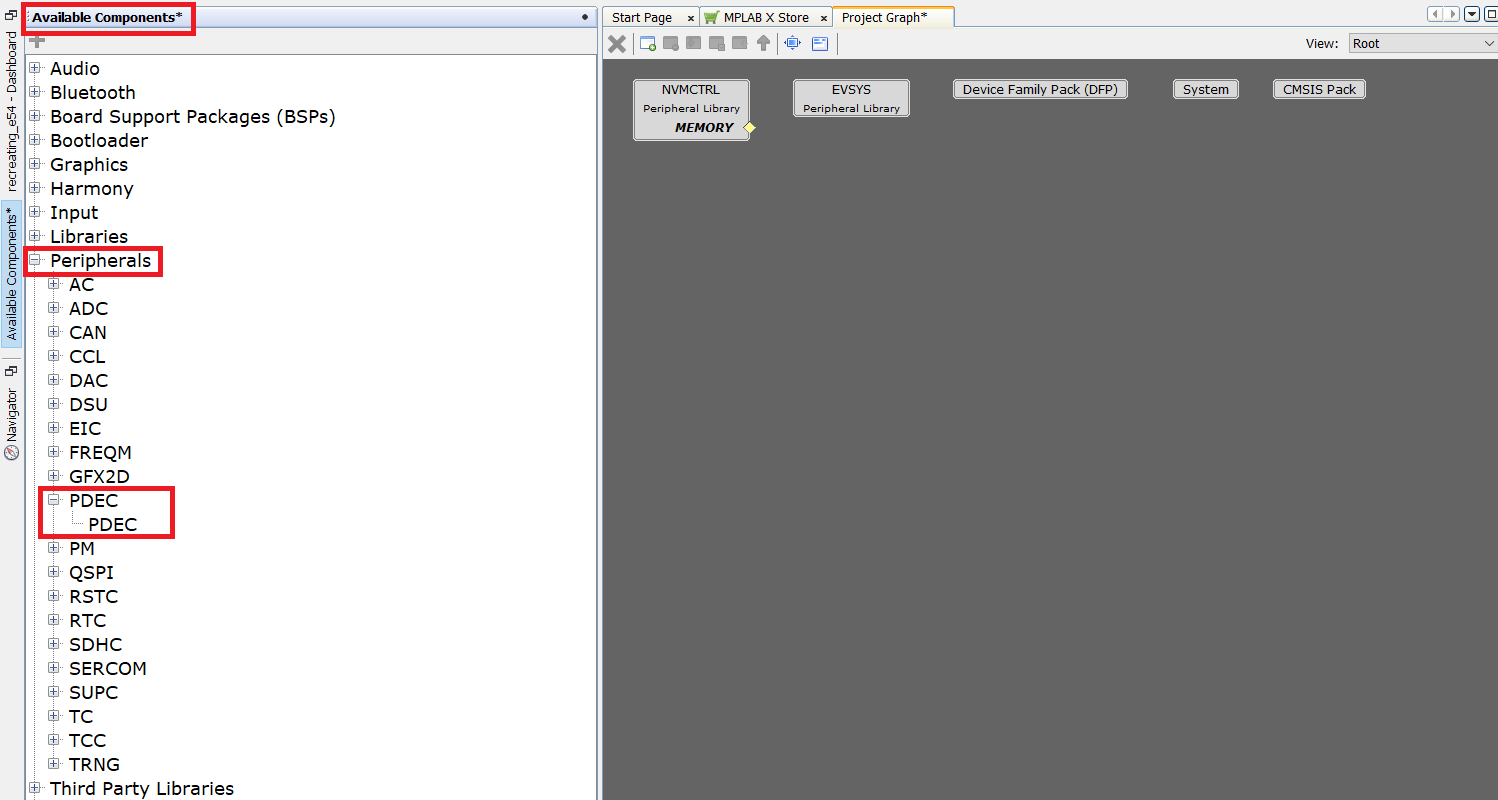Screen dimensions: 1498x800
Task: Expand the SERCOM tree node
Action: pyautogui.click(x=55, y=668)
